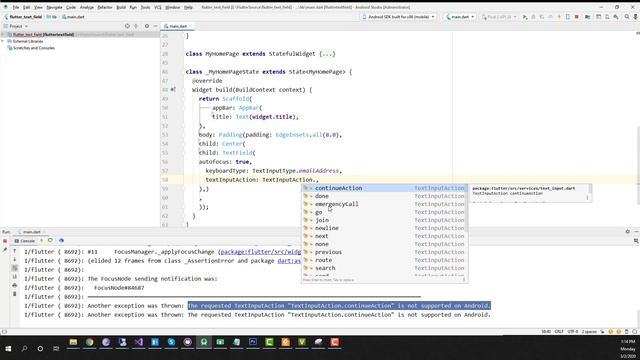The height and width of the screenshot is (360, 640).
Task: Click the locate target icon in Project panel
Action: pyautogui.click(x=127, y=26)
